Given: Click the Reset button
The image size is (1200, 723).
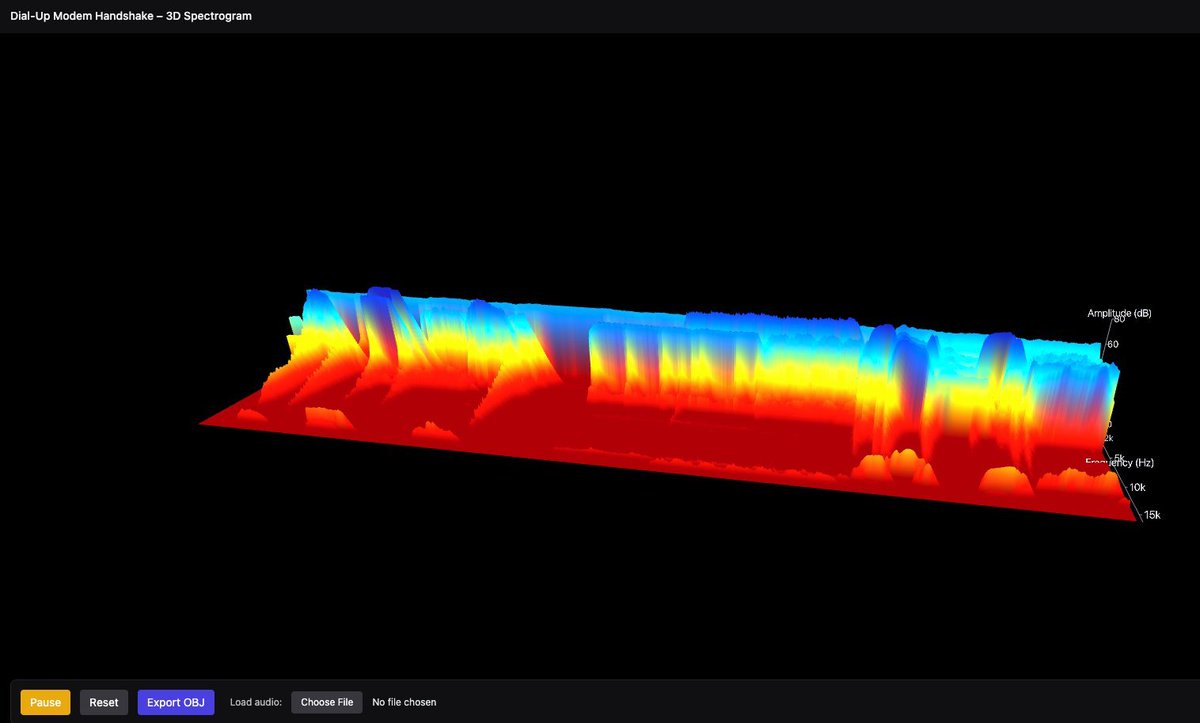Looking at the screenshot, I should tap(104, 702).
